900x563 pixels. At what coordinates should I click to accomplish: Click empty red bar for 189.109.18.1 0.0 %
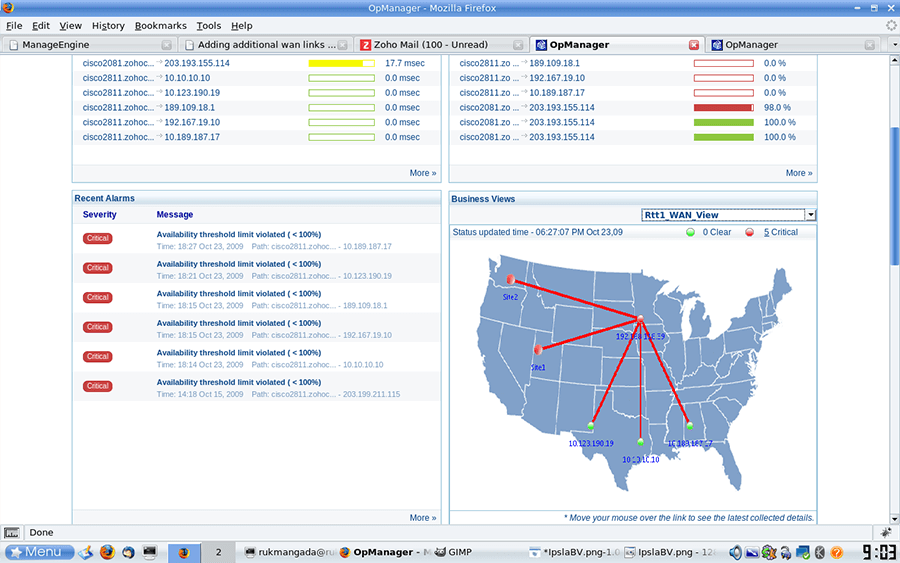coord(724,63)
